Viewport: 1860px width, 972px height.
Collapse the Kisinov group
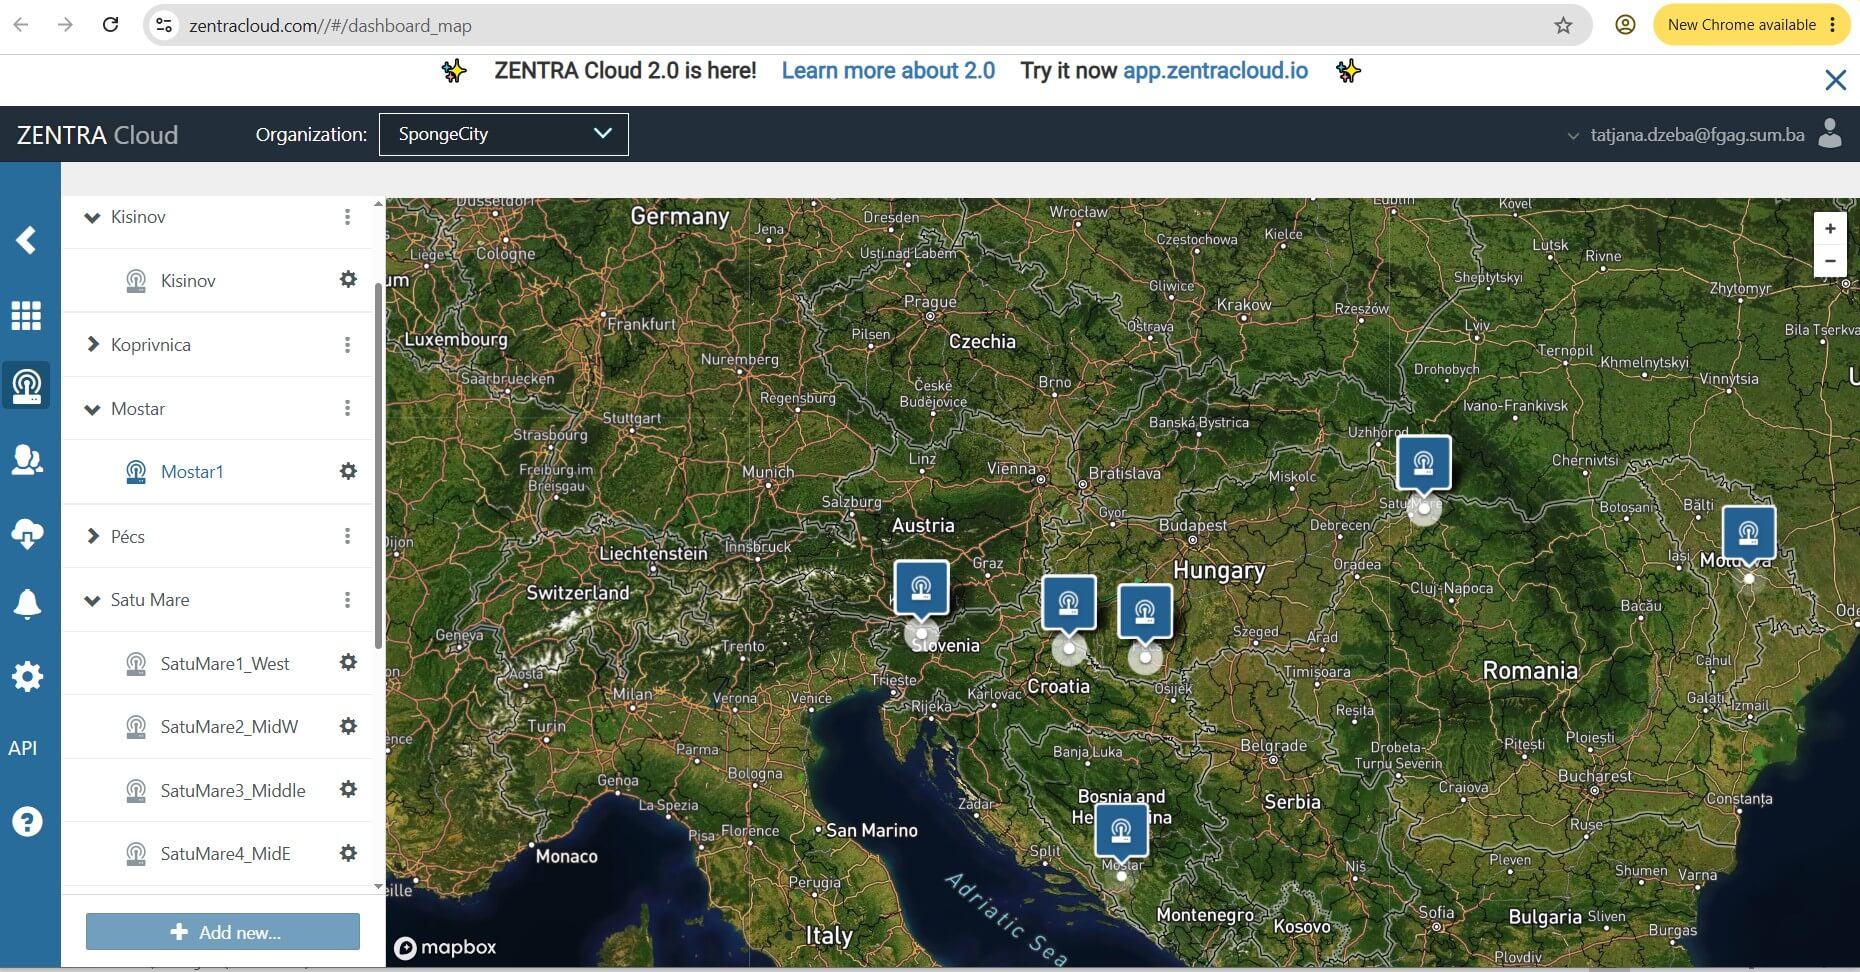click(x=92, y=217)
